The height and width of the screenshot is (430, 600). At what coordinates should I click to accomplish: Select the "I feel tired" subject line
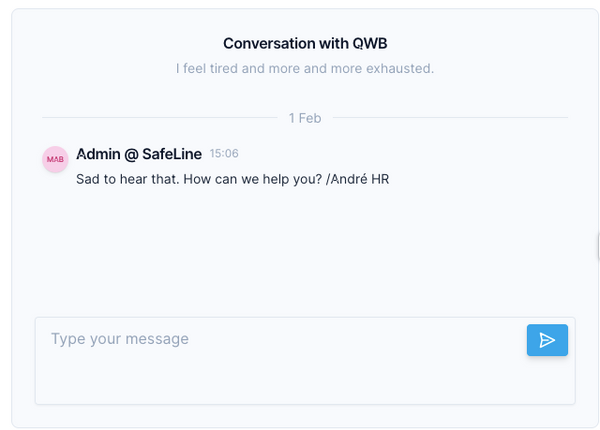pyautogui.click(x=305, y=68)
